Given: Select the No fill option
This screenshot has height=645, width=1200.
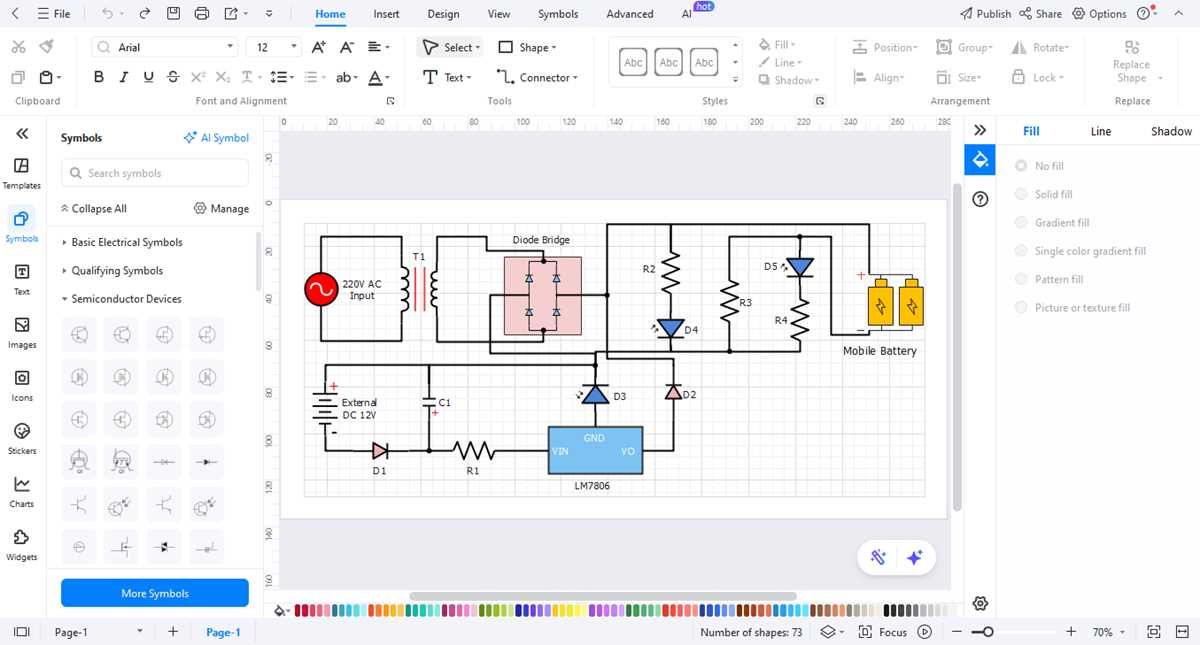Looking at the screenshot, I should (1040, 166).
